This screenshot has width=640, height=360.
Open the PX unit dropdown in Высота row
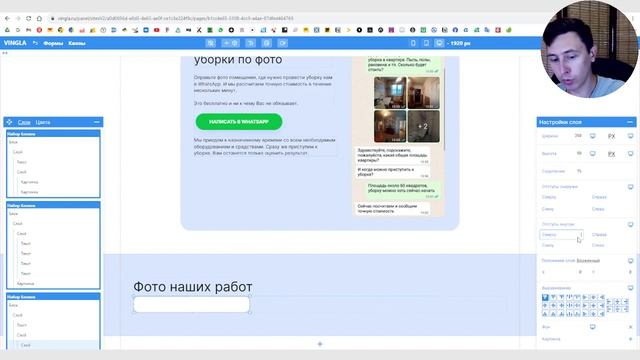(x=611, y=154)
